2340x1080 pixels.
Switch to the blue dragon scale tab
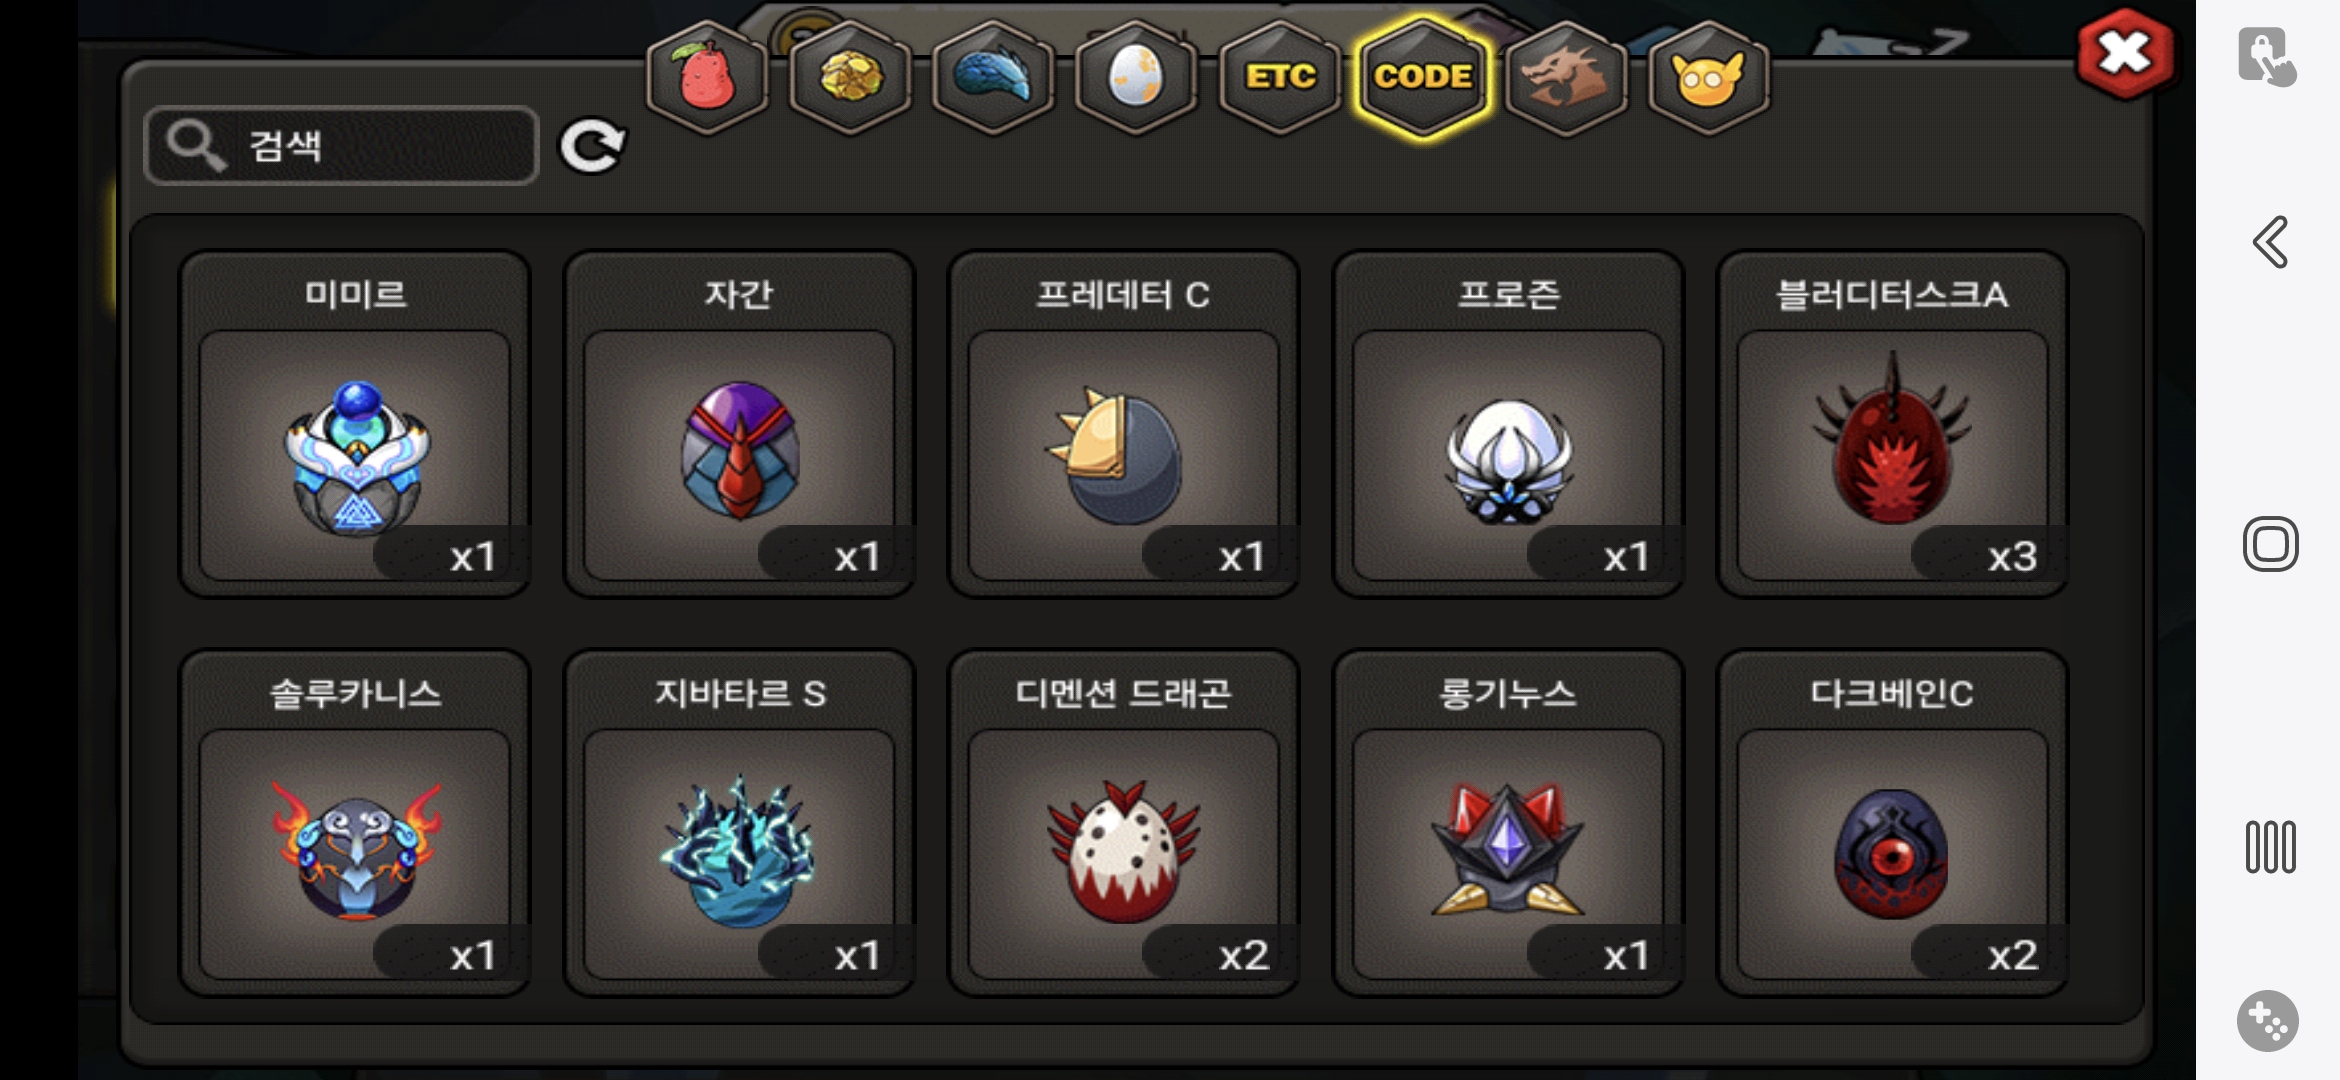point(993,77)
